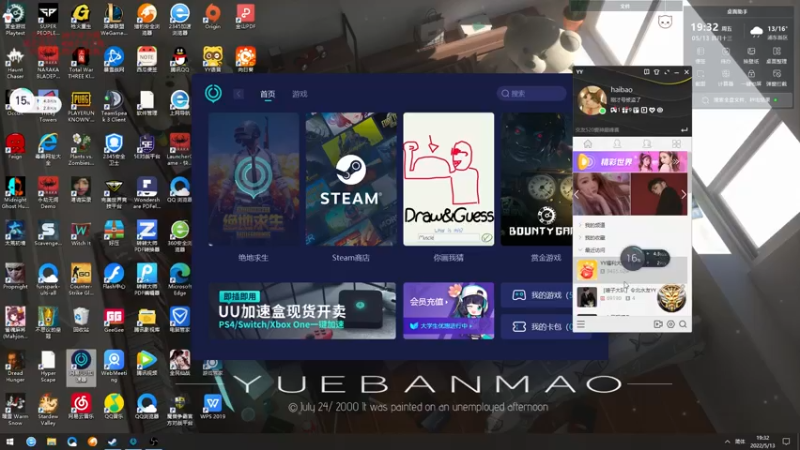This screenshot has height=450, width=800.
Task: Select the Total War THREE KINGDOMS shortcut
Action: click(x=81, y=63)
